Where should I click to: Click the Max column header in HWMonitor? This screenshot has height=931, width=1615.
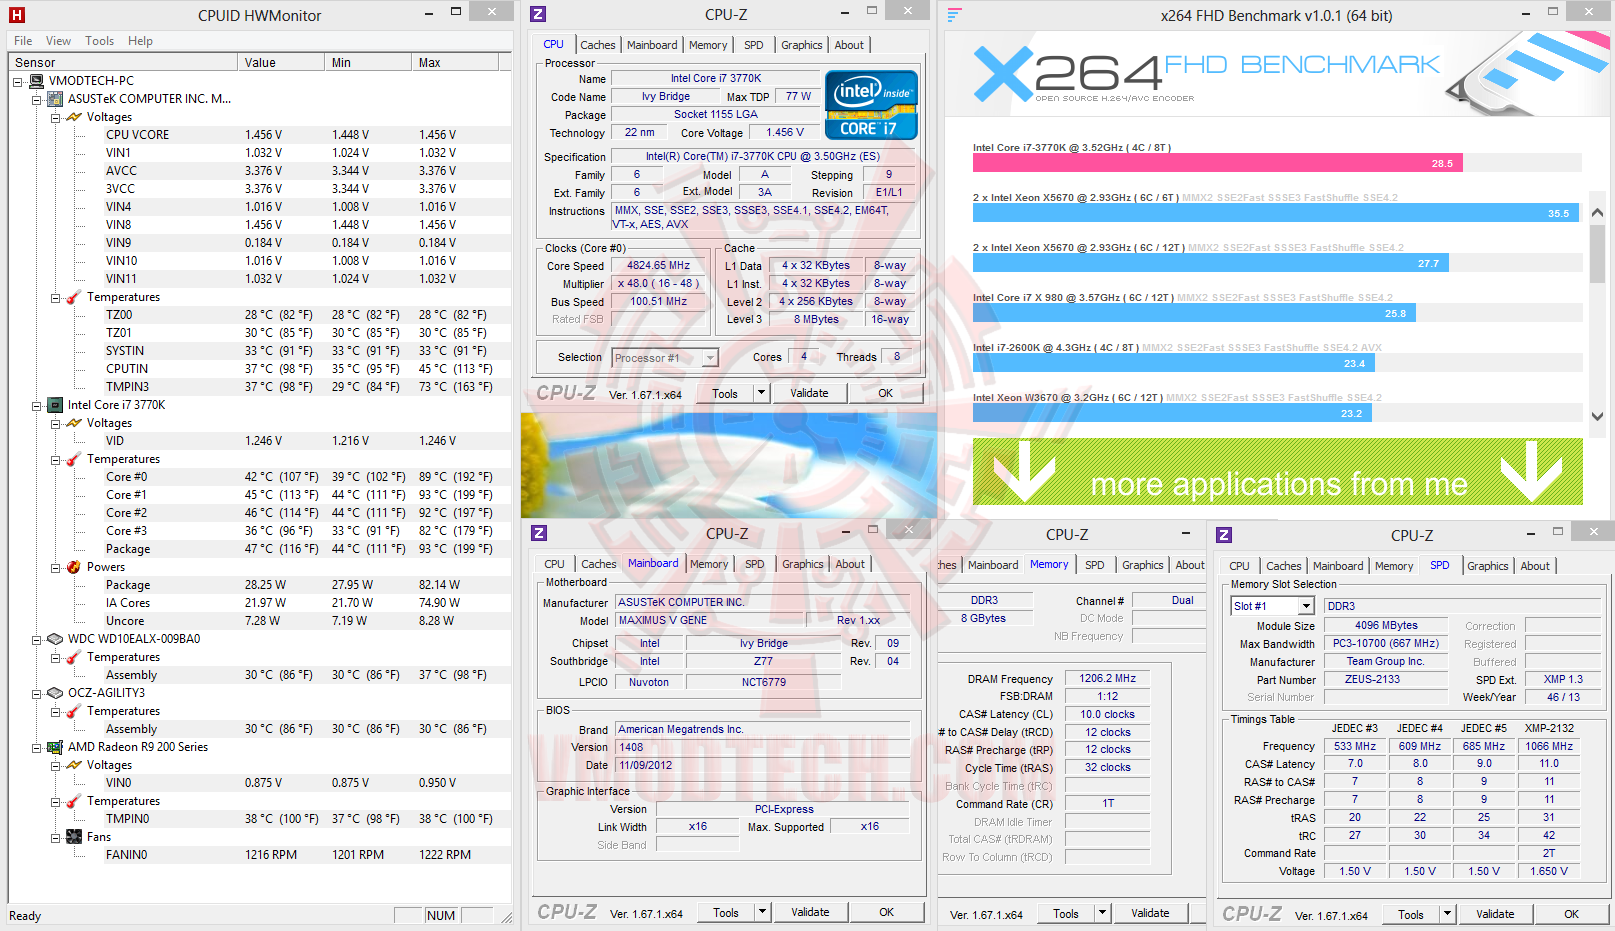tap(457, 62)
